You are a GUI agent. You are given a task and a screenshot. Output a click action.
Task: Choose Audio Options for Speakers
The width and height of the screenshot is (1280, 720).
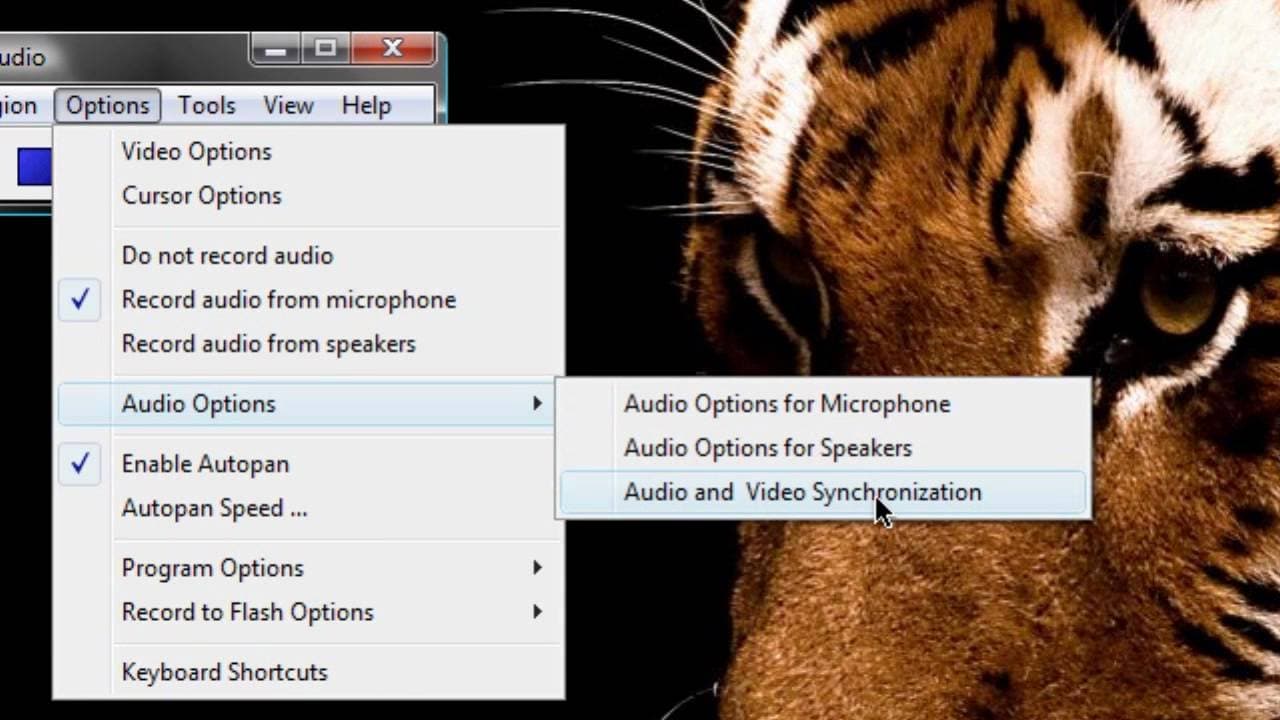[768, 448]
